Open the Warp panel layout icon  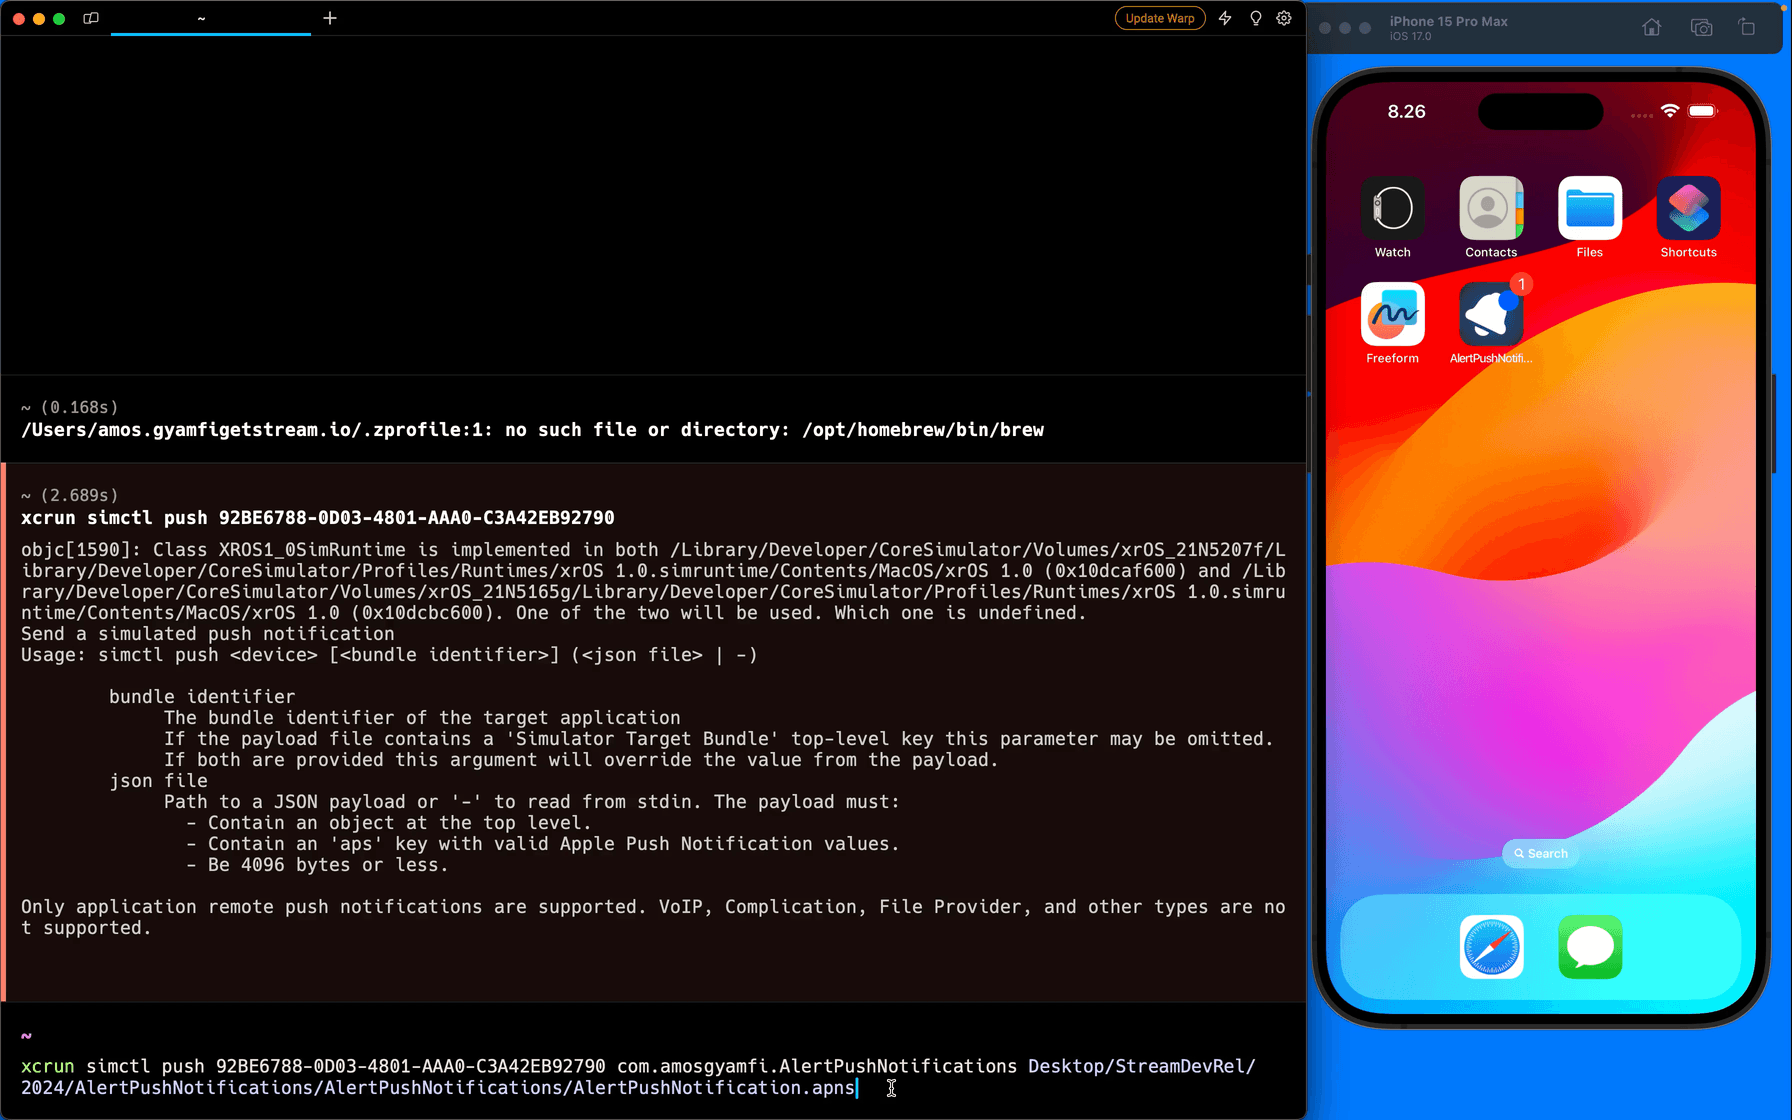91,18
